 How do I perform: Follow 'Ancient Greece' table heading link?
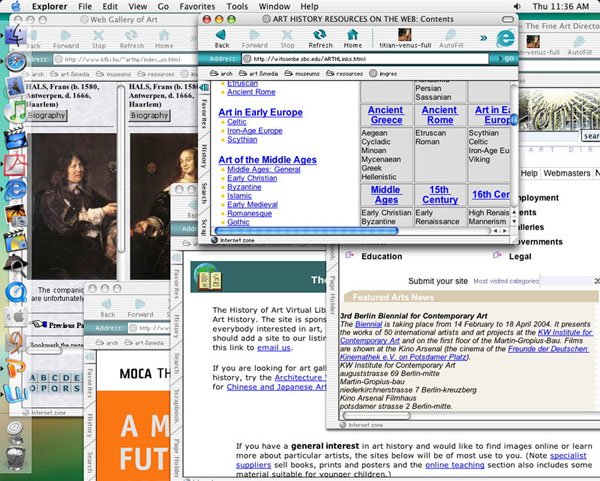click(386, 115)
